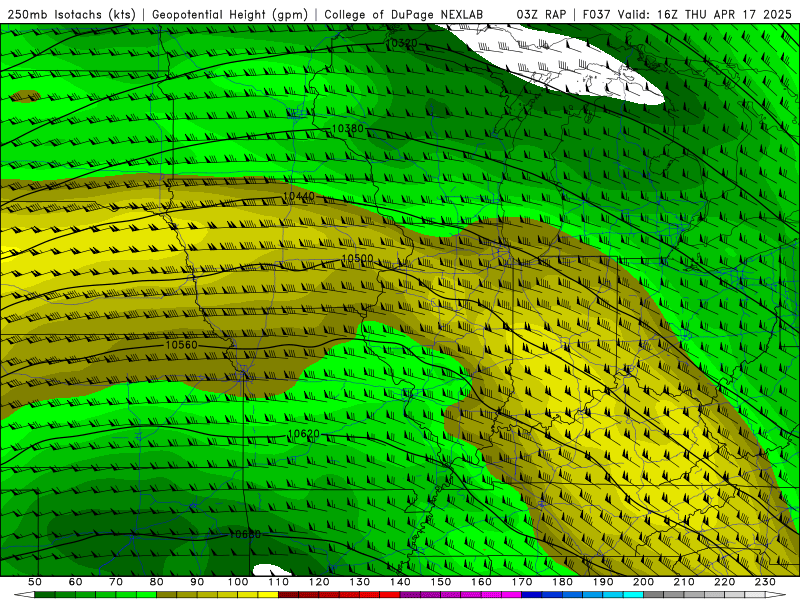Viewport: 800px width, 600px height.
Task: Click the 90 value on the color scale
Action: [197, 582]
